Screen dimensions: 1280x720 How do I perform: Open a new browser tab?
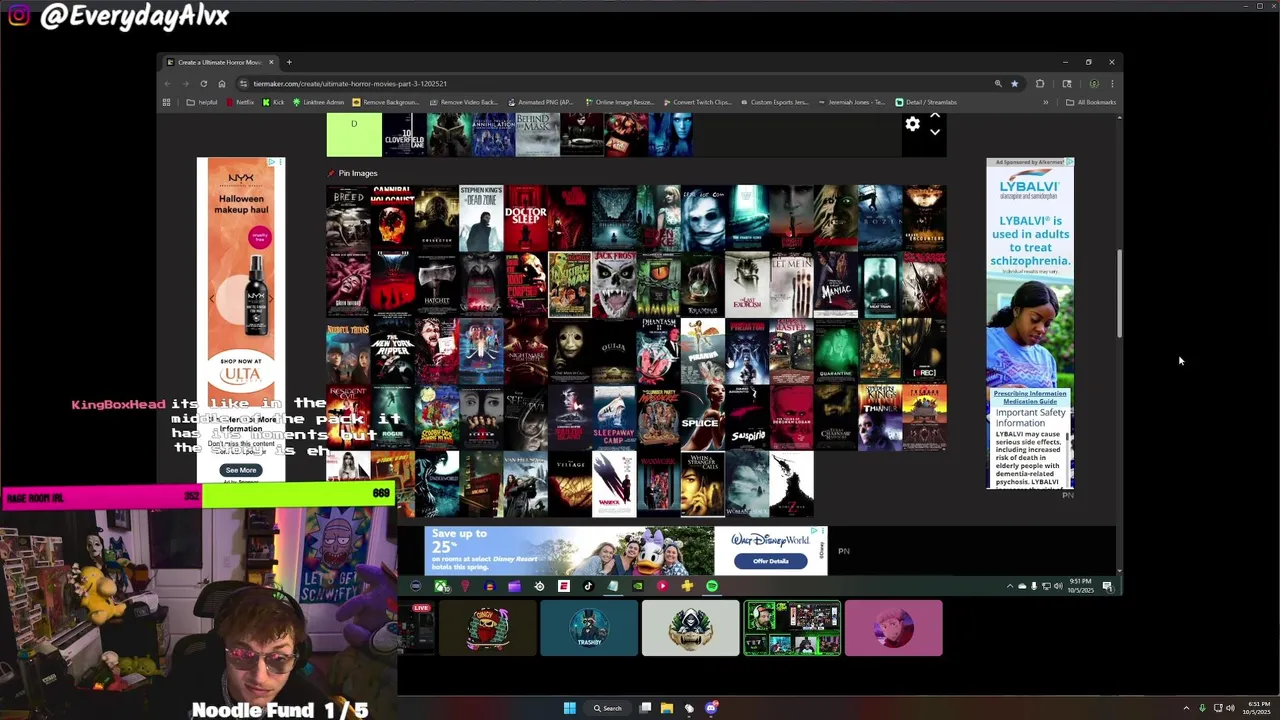point(289,62)
